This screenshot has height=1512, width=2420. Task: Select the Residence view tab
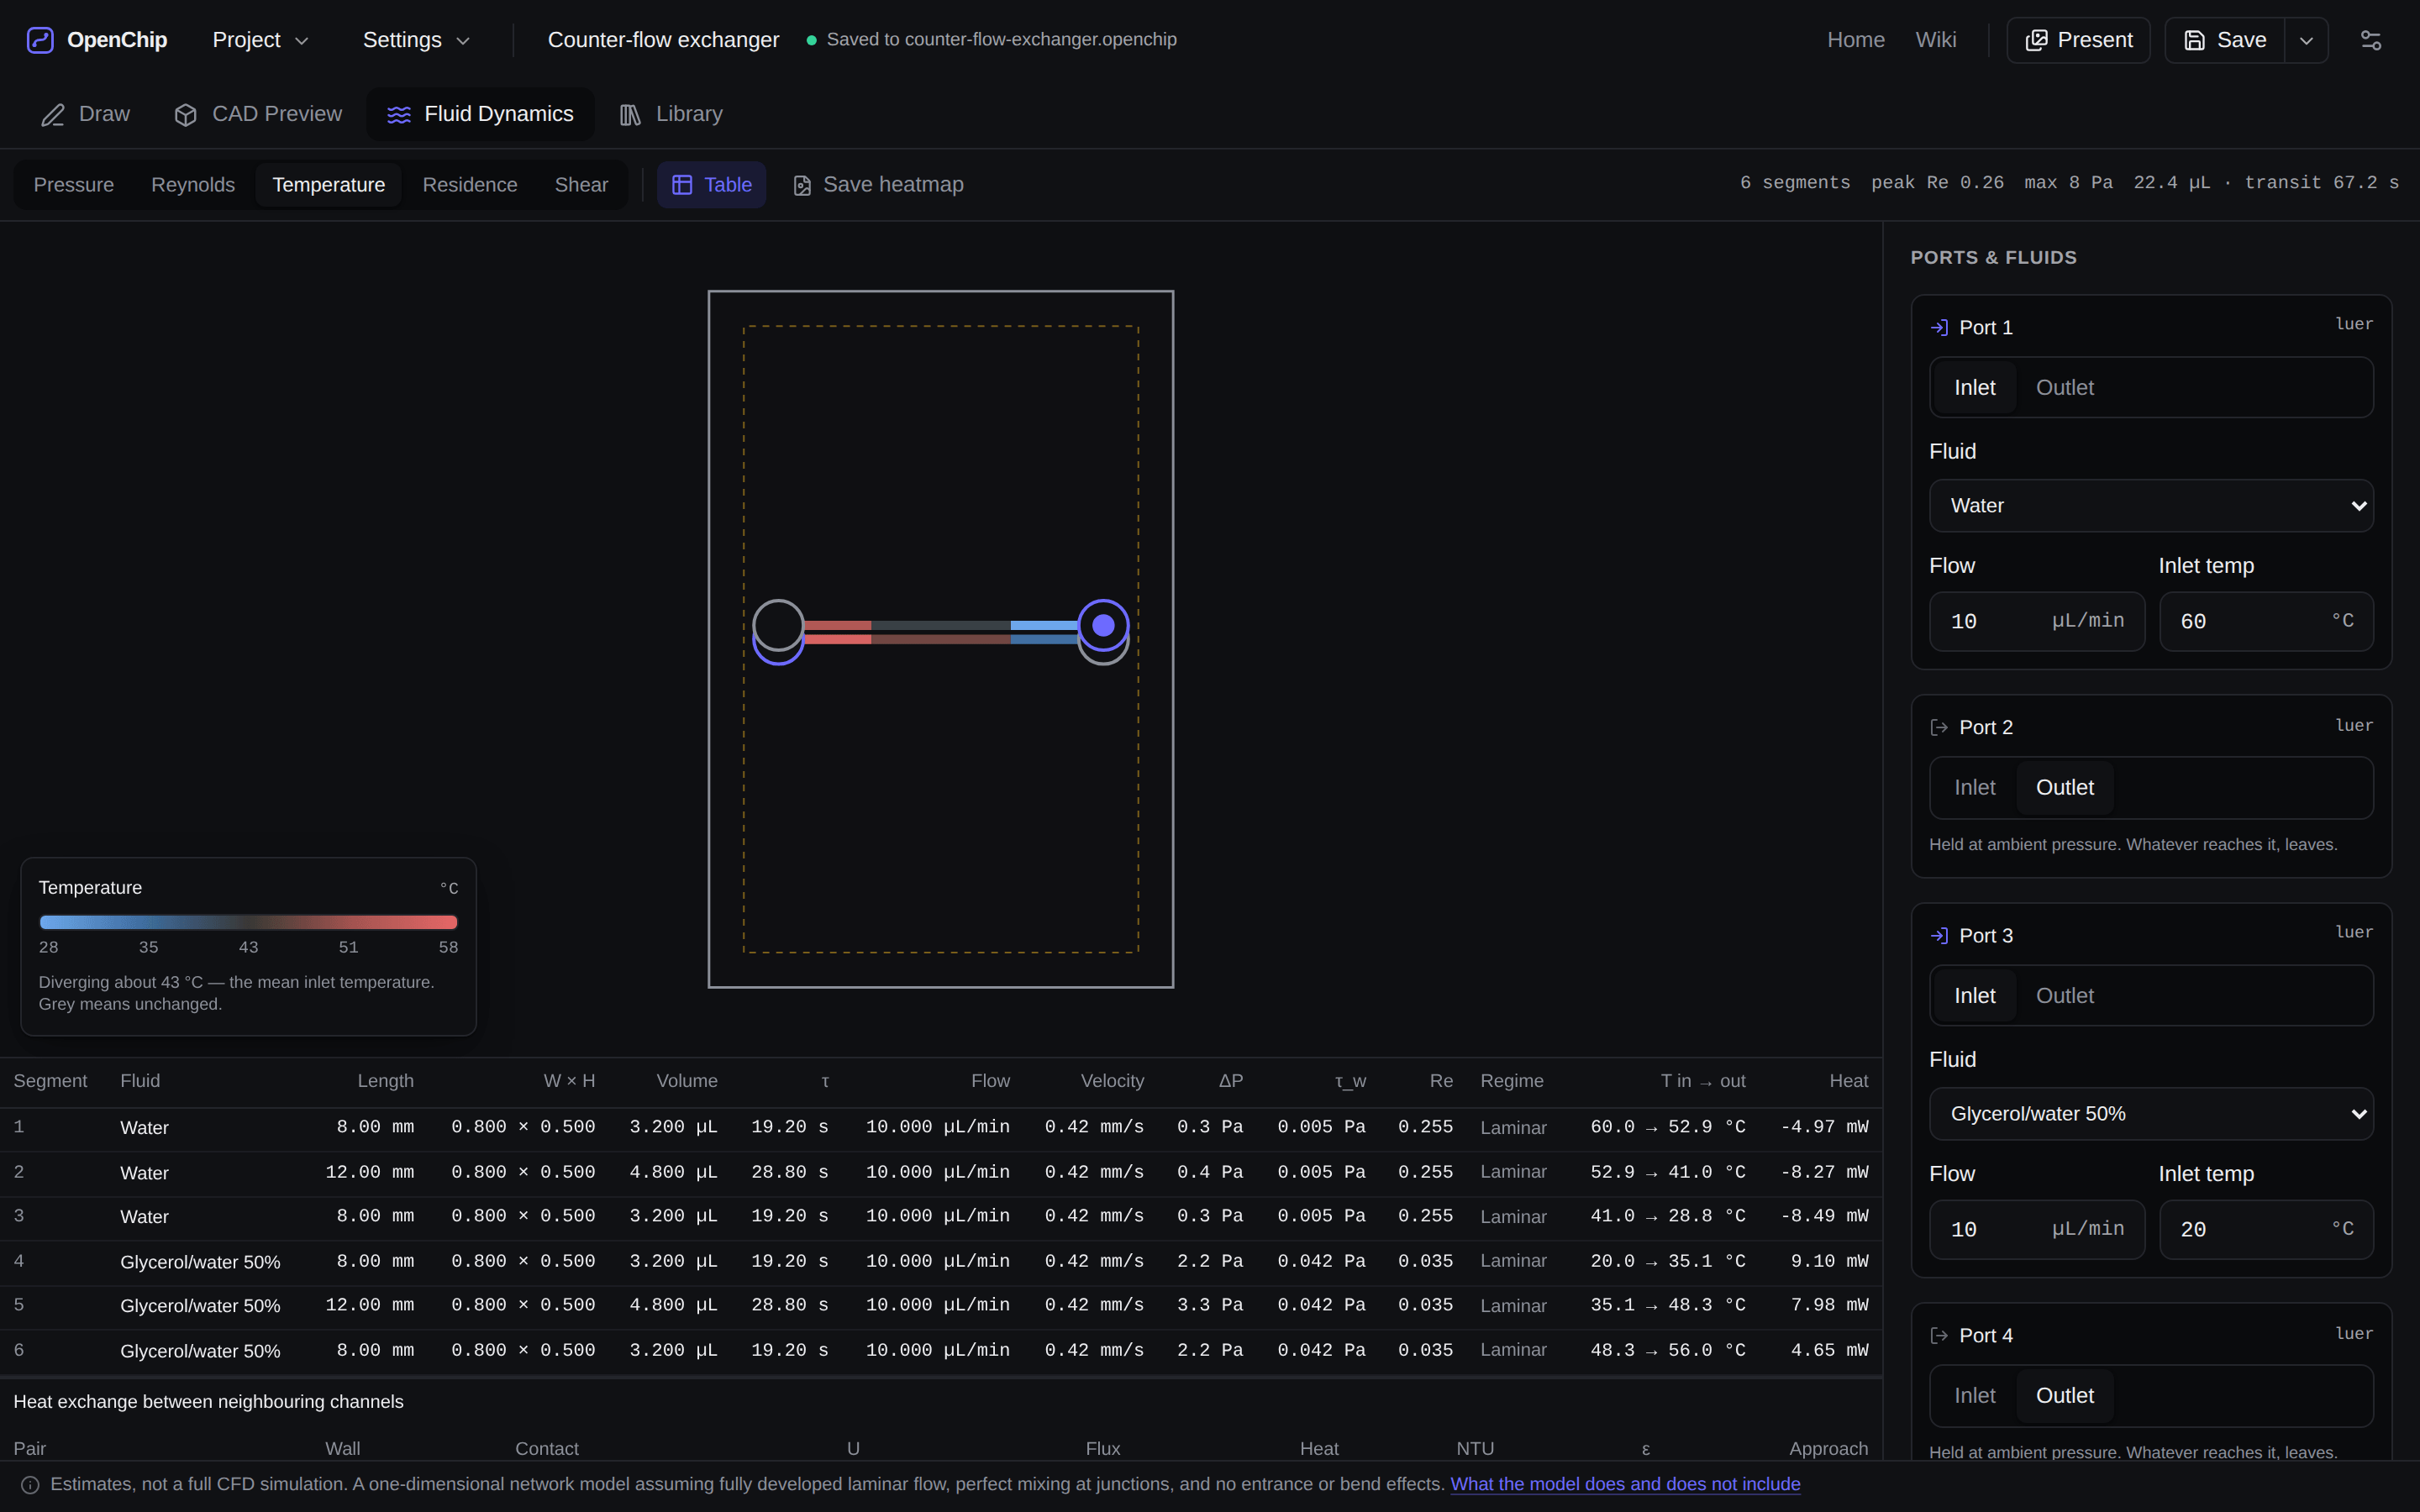pyautogui.click(x=470, y=185)
